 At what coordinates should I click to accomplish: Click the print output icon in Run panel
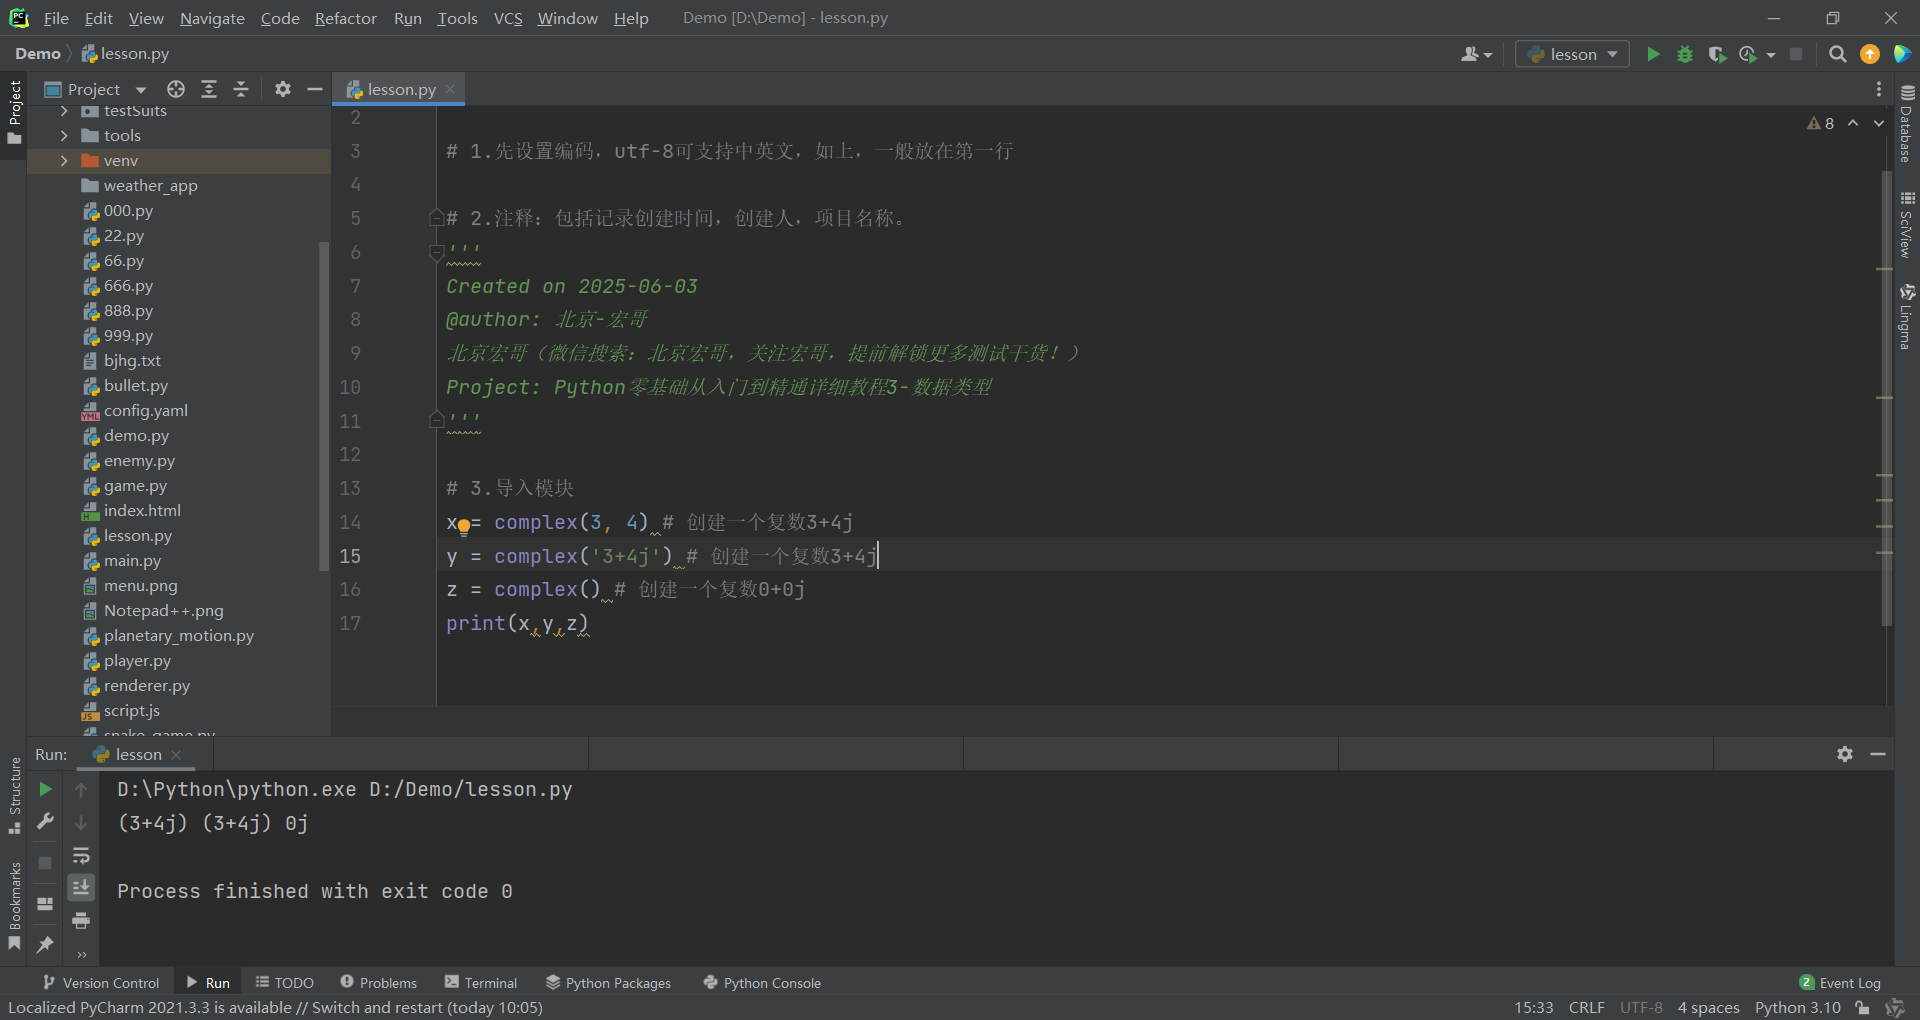[81, 920]
